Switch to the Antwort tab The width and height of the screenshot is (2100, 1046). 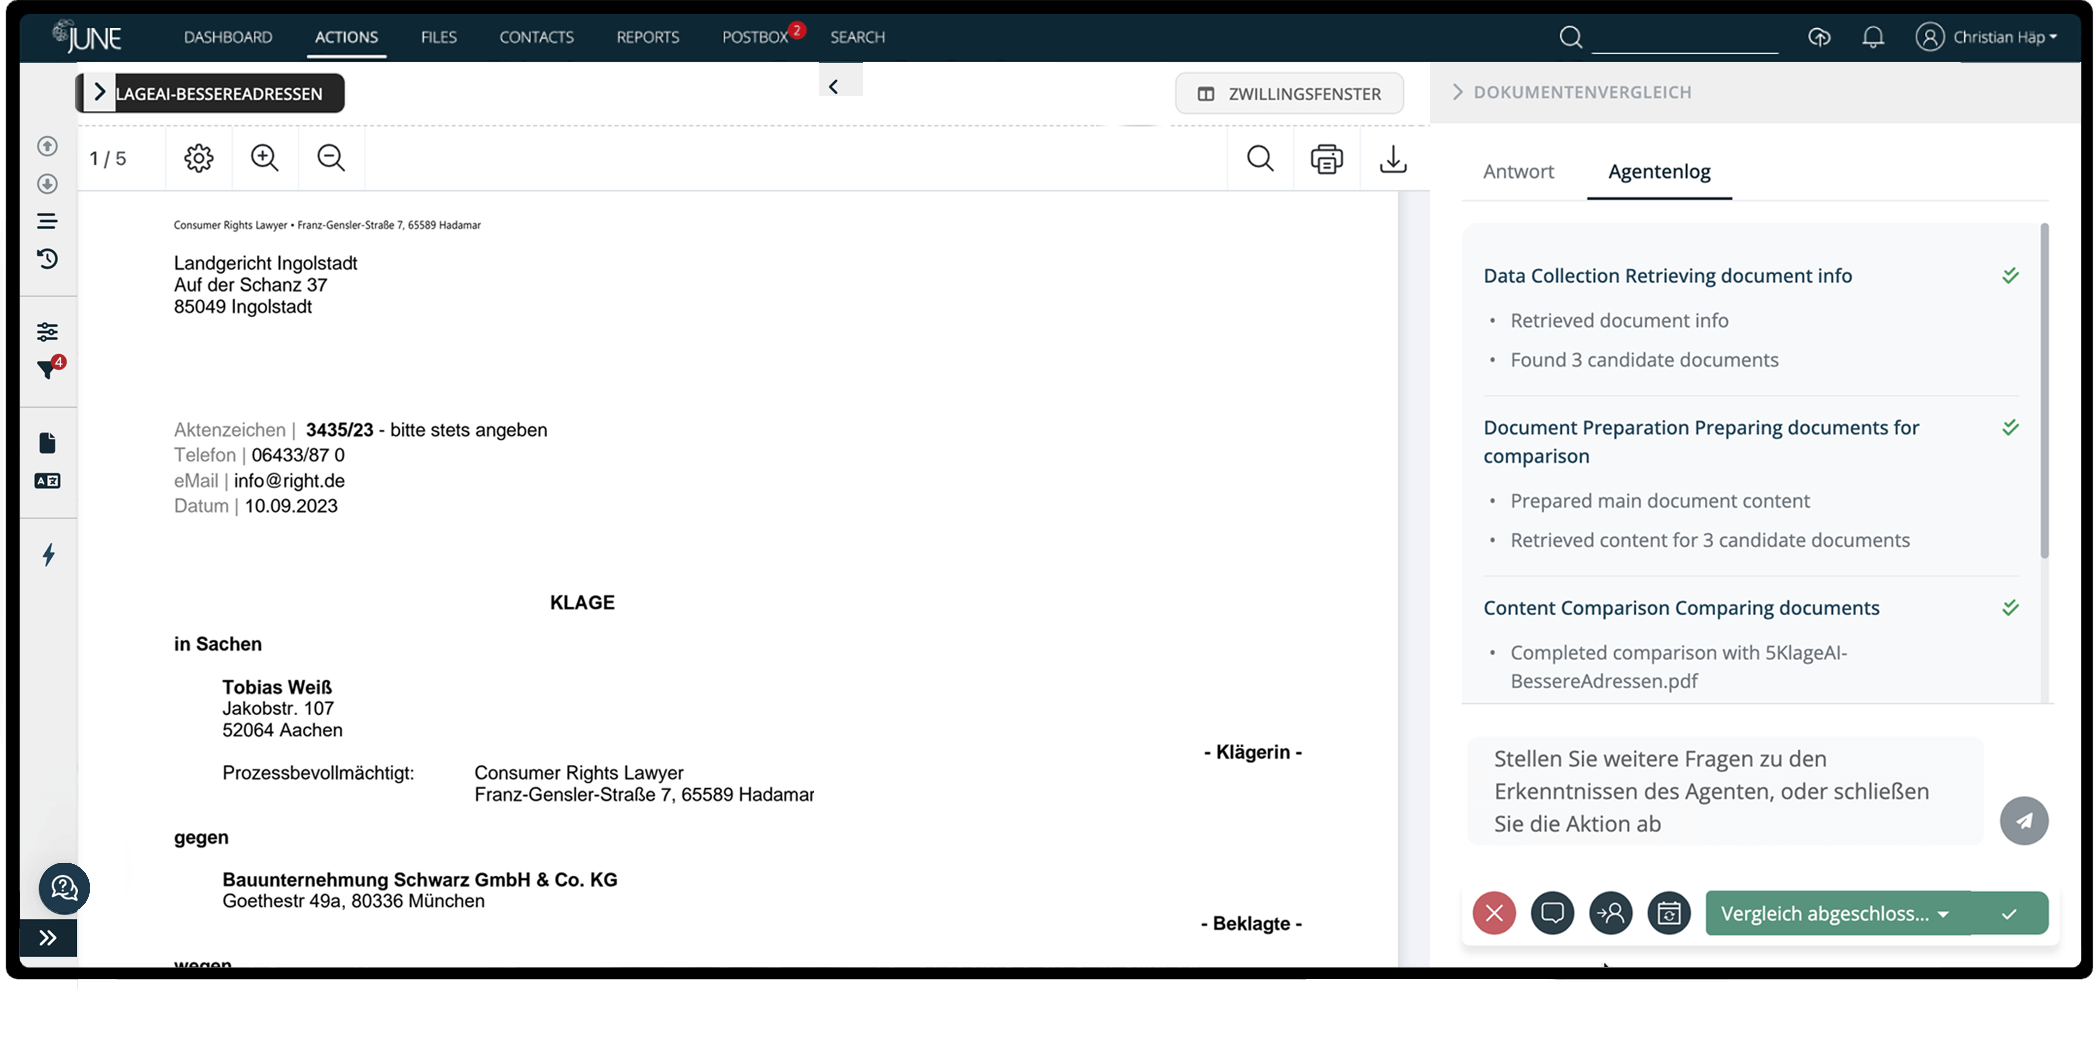coord(1518,171)
